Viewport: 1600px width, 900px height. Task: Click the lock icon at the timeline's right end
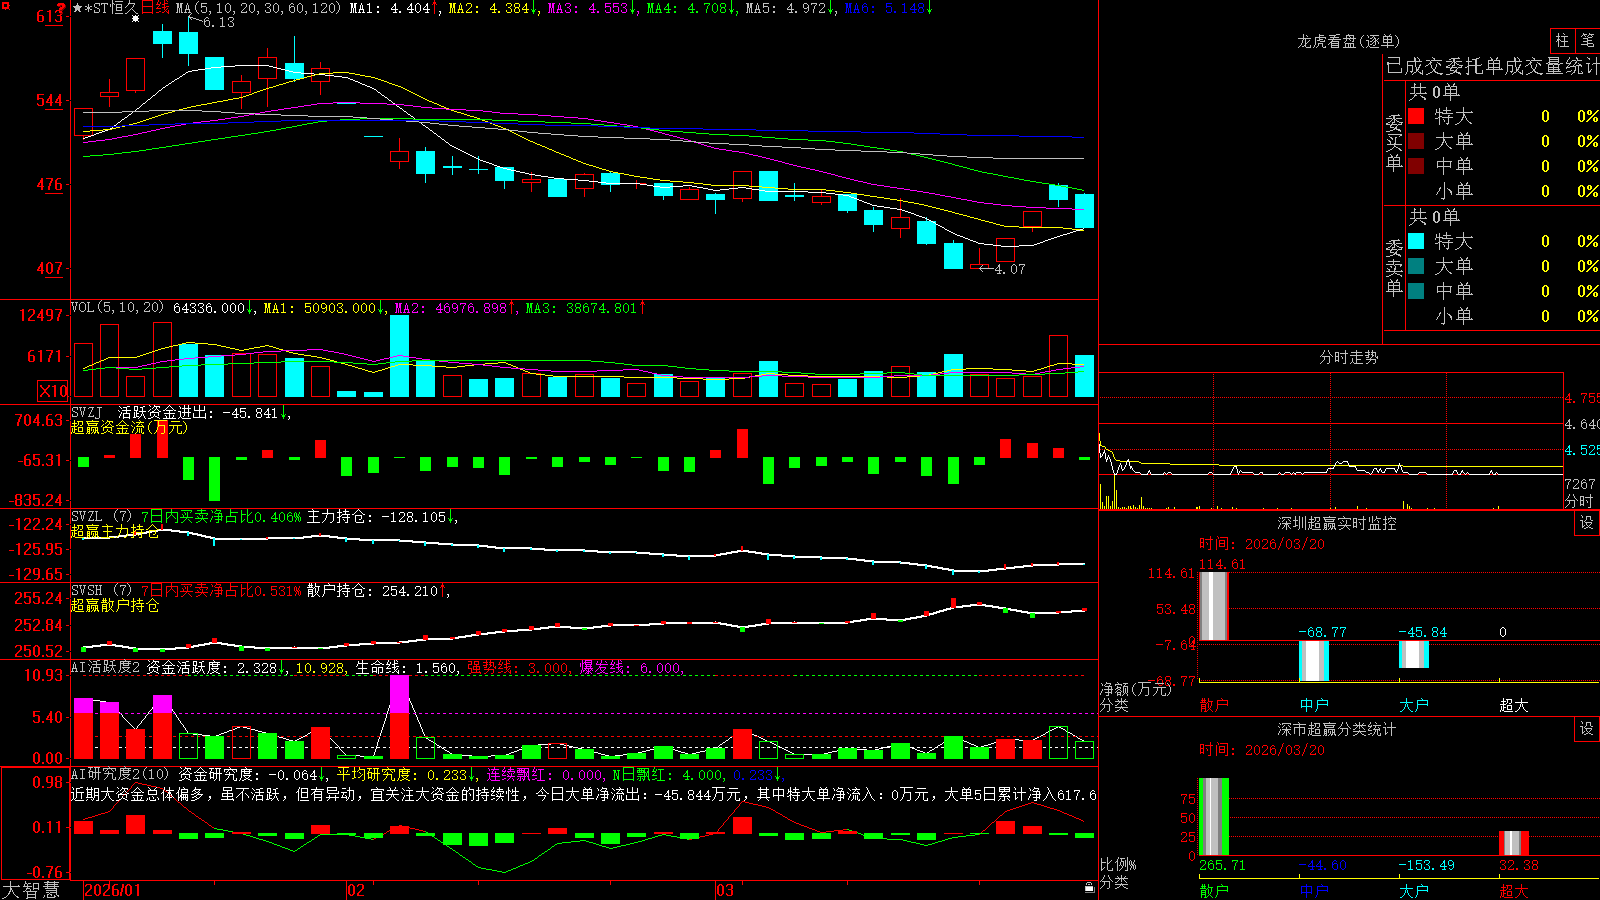(1089, 887)
